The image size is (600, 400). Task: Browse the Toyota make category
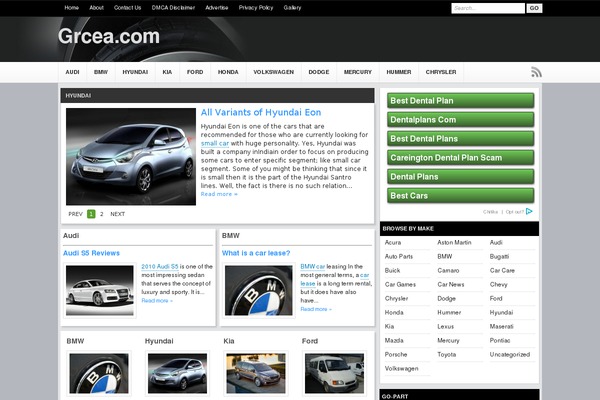point(447,354)
